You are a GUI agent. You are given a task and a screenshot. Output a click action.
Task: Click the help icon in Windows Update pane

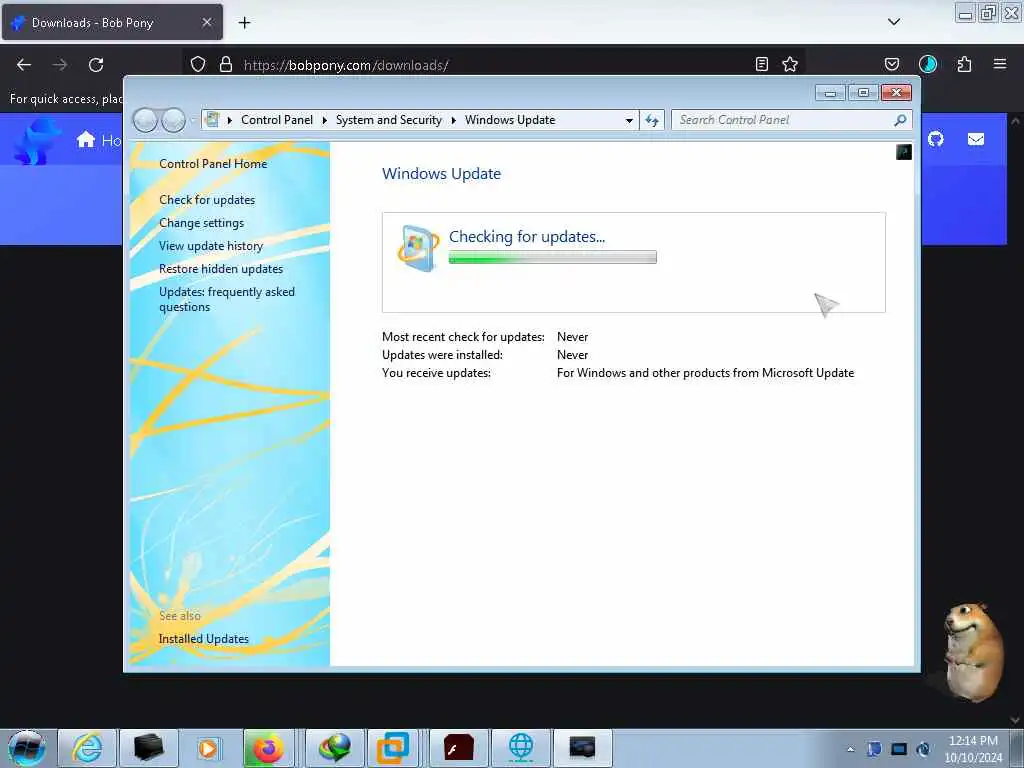[x=904, y=152]
